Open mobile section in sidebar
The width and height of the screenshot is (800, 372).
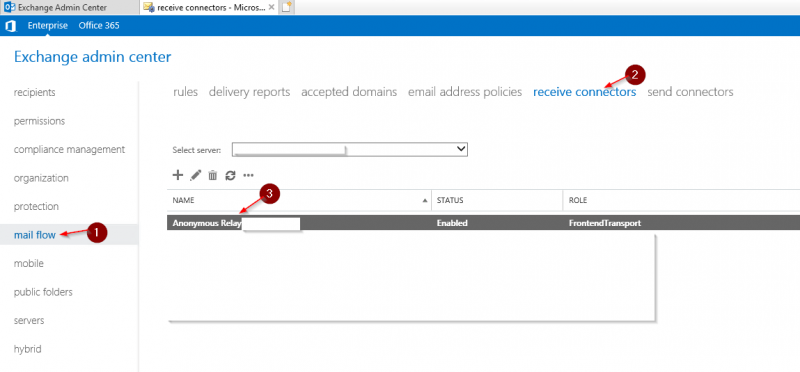click(29, 263)
